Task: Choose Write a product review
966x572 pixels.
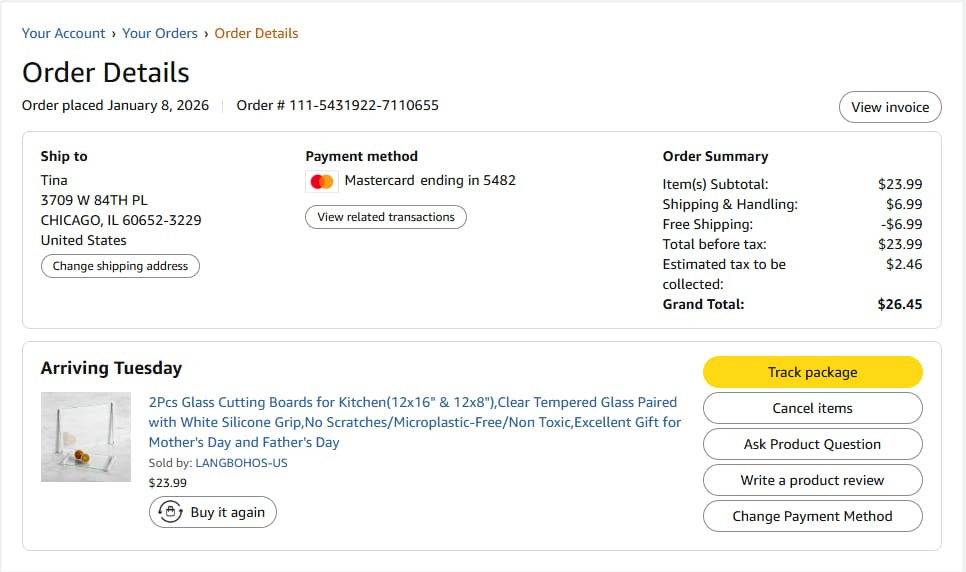Action: (812, 480)
